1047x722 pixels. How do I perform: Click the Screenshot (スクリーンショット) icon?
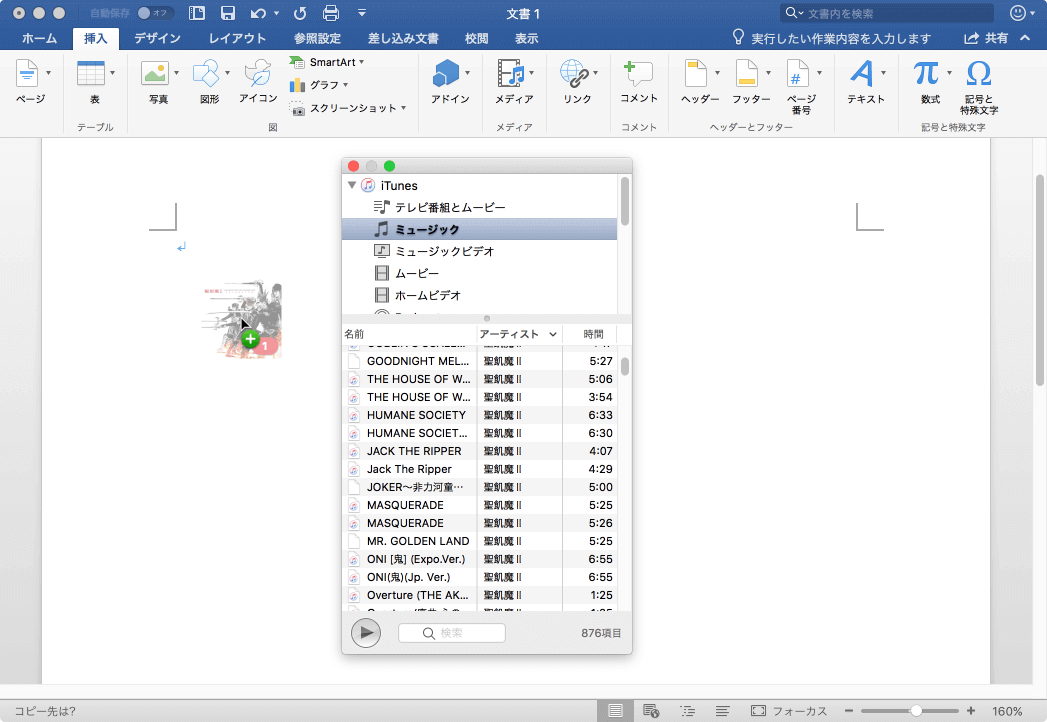pos(297,108)
